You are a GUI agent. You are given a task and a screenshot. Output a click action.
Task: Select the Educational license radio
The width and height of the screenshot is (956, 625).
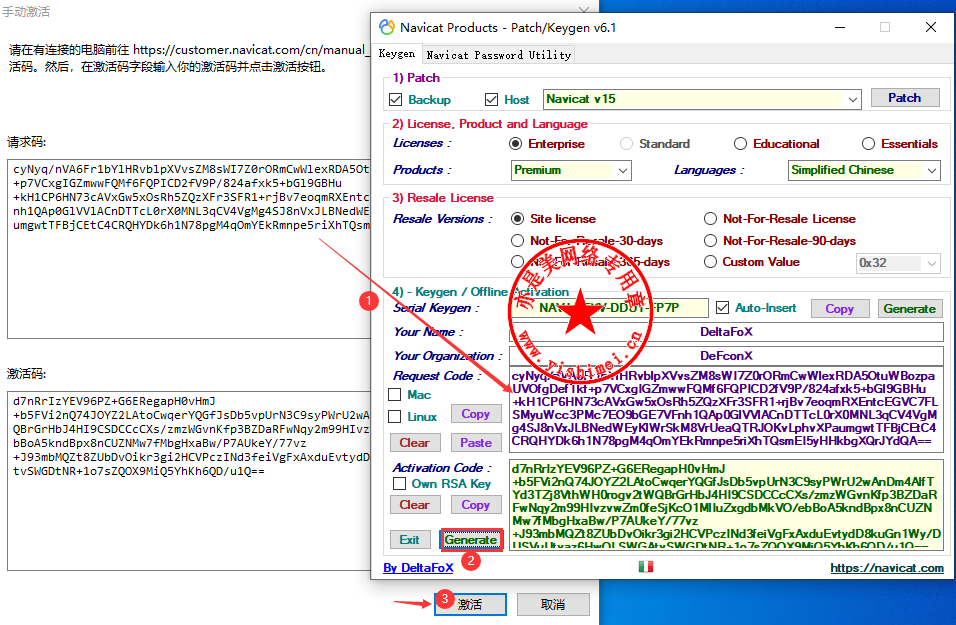click(740, 144)
